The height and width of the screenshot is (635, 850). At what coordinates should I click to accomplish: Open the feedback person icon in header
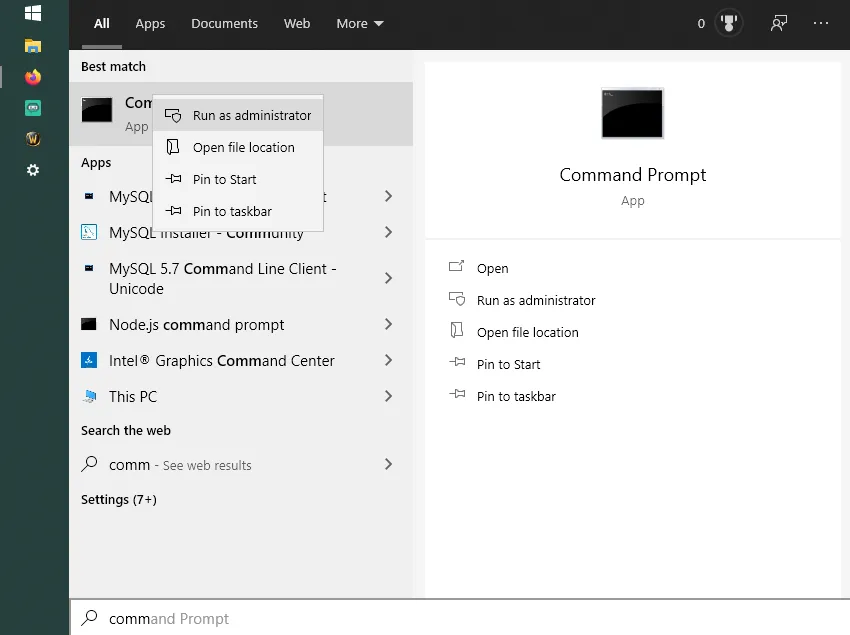coord(778,23)
